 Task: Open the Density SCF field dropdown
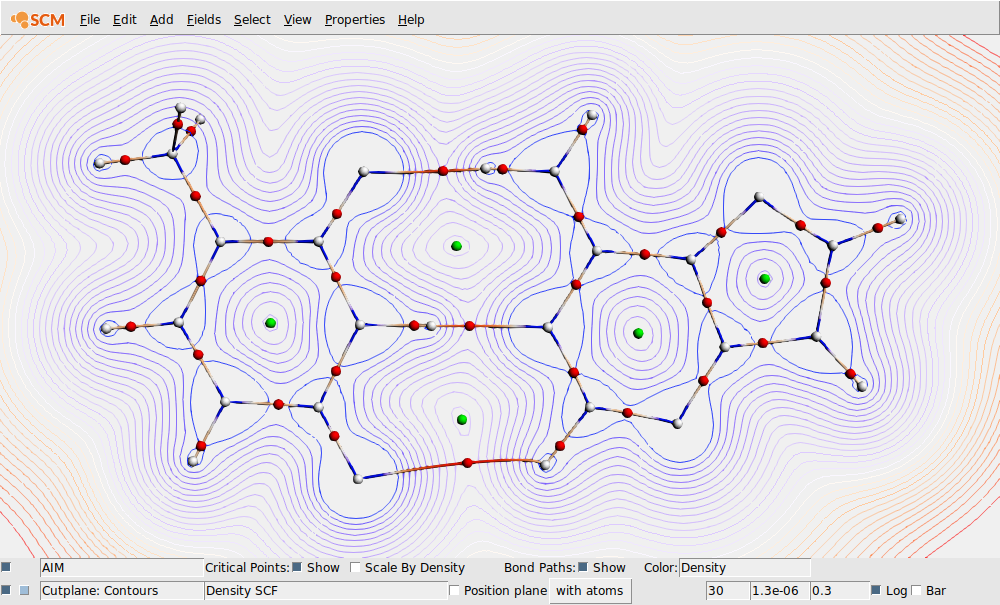(320, 590)
